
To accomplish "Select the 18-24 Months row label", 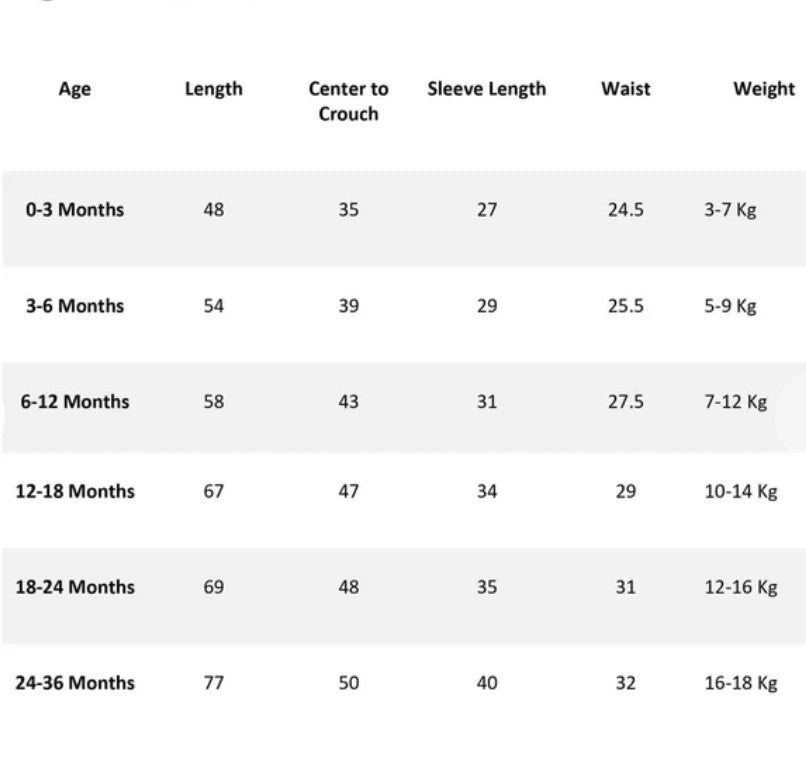I will tap(75, 587).
